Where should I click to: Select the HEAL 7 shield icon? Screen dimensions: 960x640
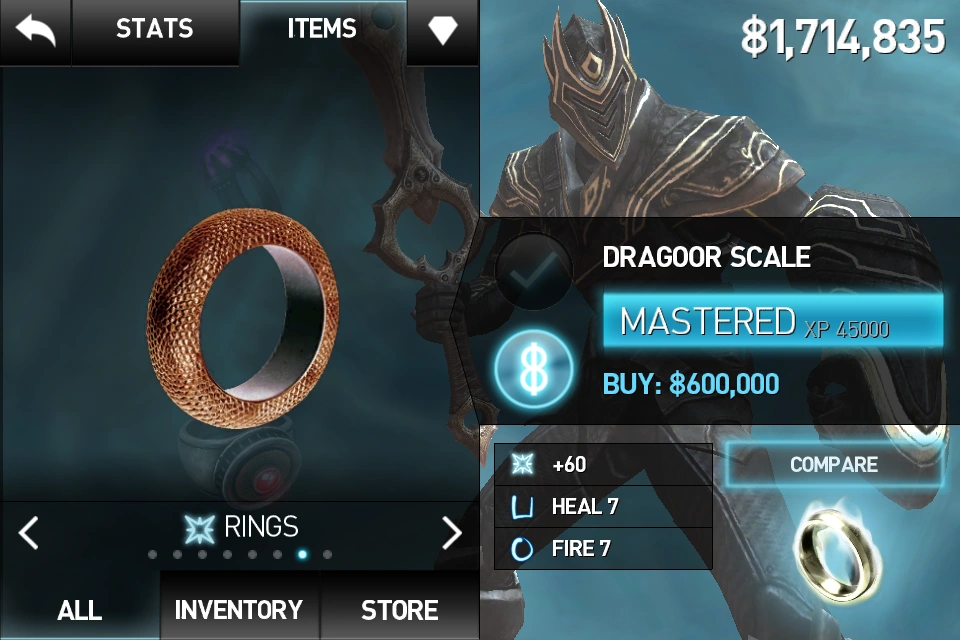522,506
